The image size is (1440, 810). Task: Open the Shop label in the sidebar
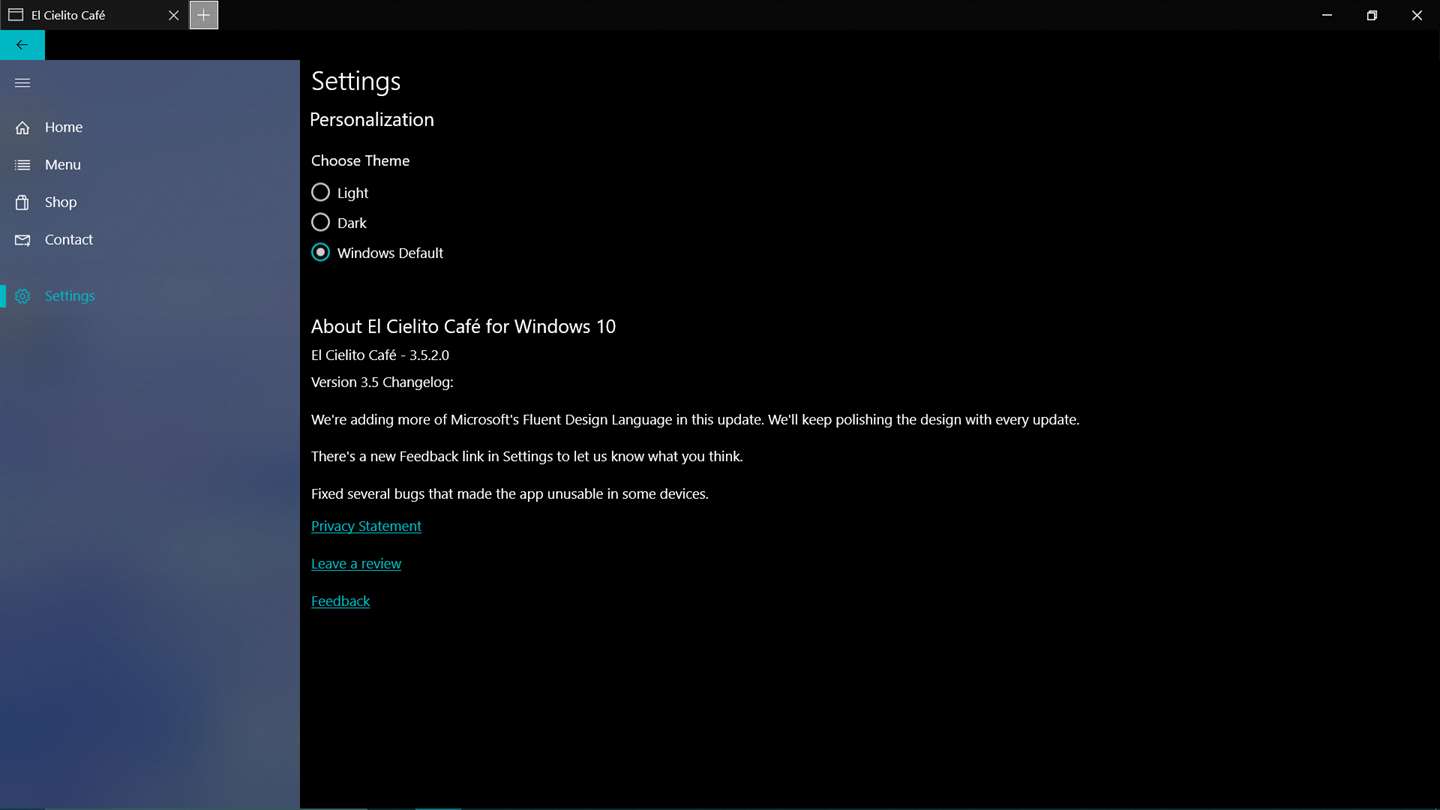[x=61, y=202]
